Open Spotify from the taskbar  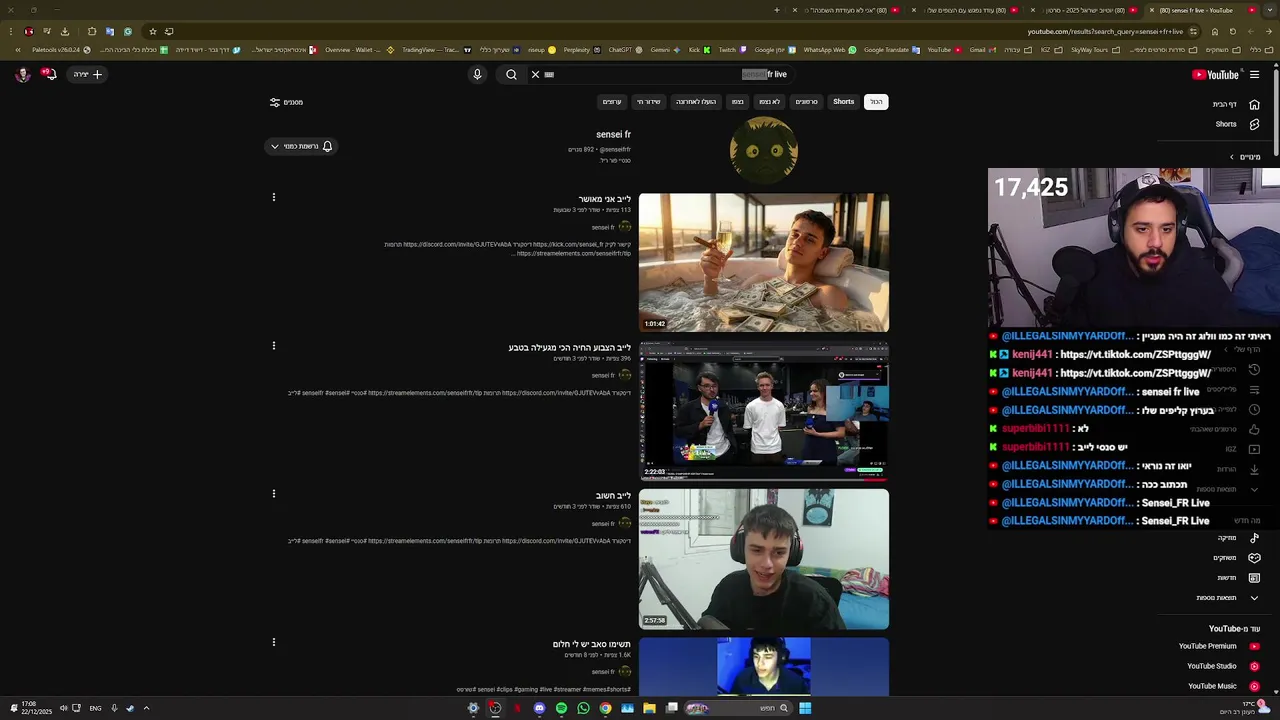pyautogui.click(x=561, y=708)
